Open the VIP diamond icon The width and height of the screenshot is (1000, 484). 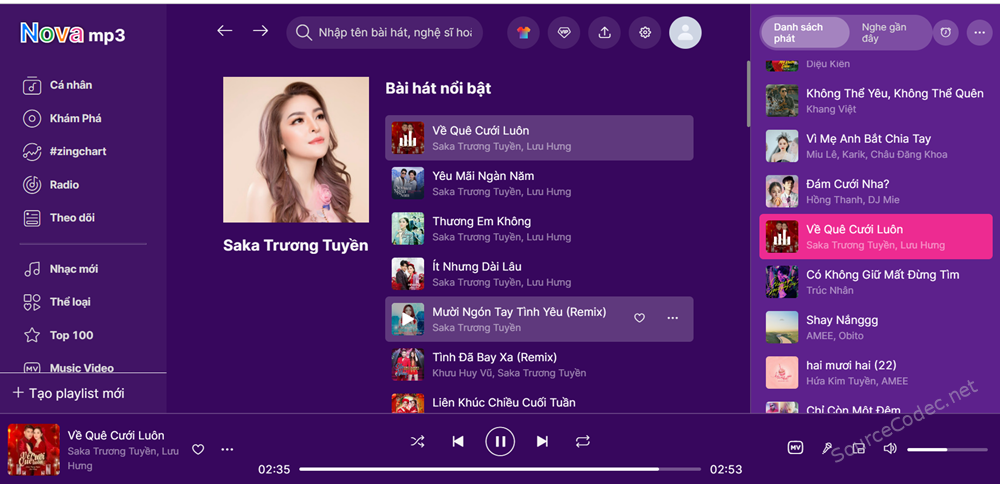(564, 33)
